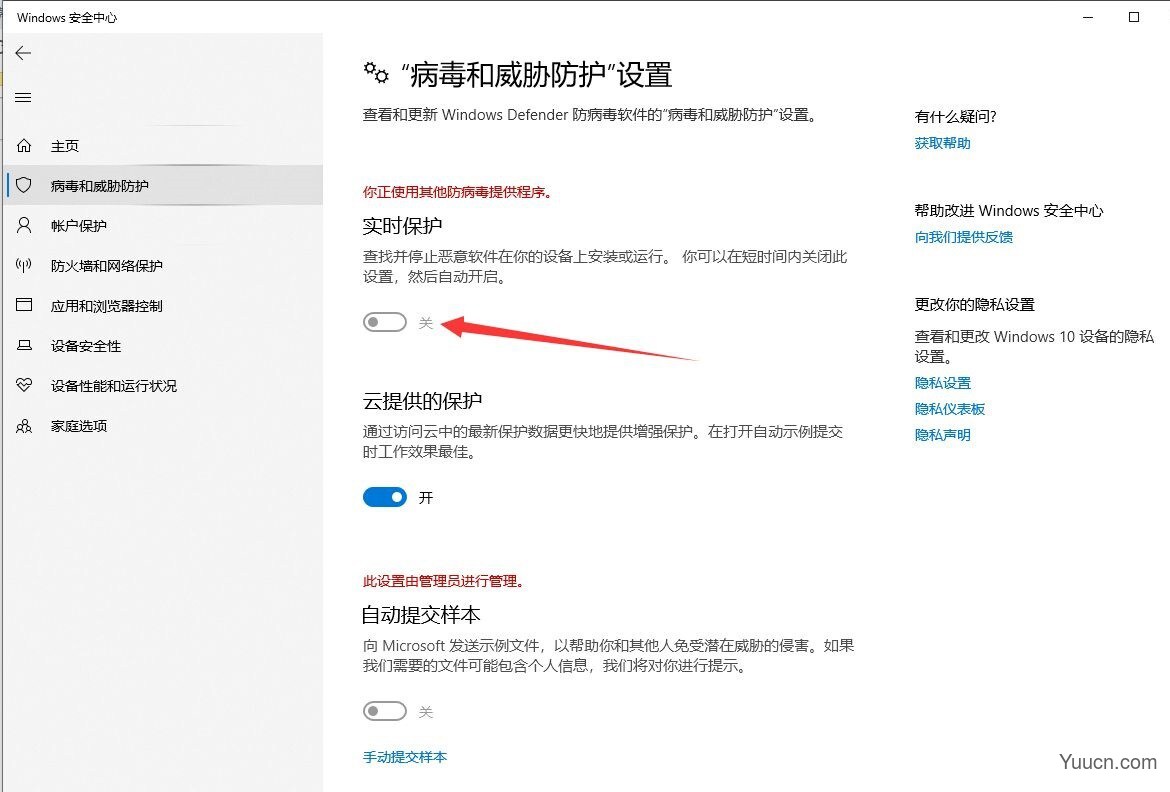Click the antenna icon for 防火墙和网络保护
The image size is (1170, 792).
24,265
